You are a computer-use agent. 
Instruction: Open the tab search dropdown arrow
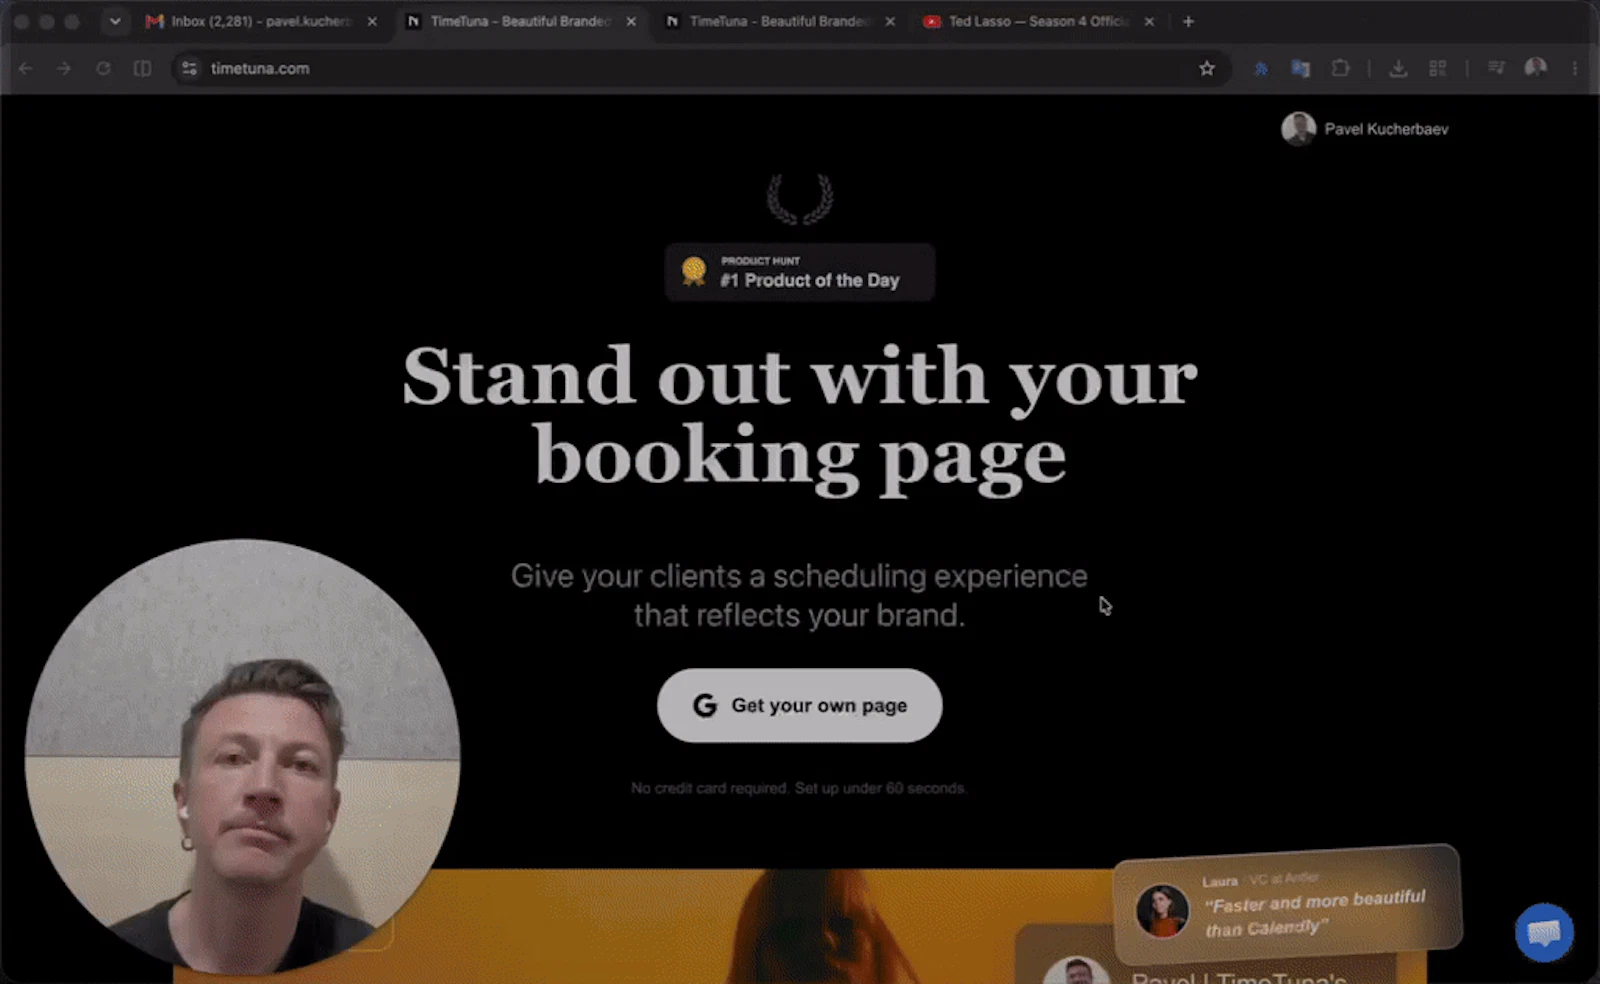tap(115, 21)
